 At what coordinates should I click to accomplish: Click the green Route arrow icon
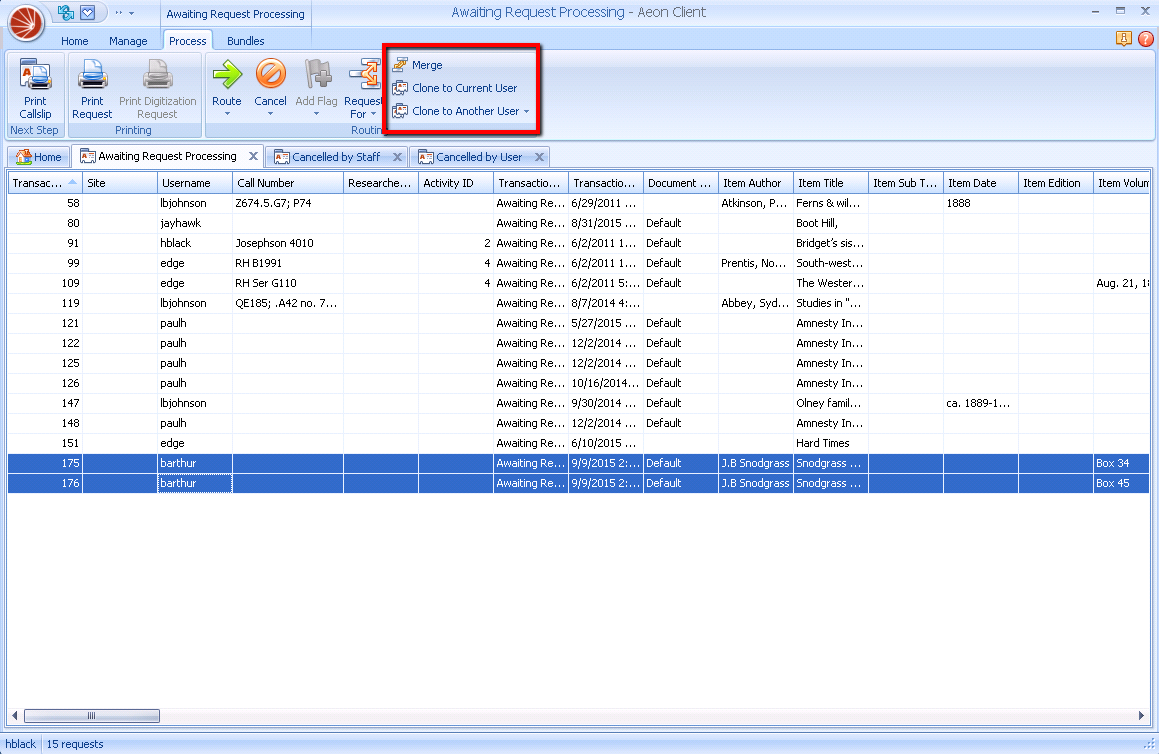pyautogui.click(x=227, y=76)
